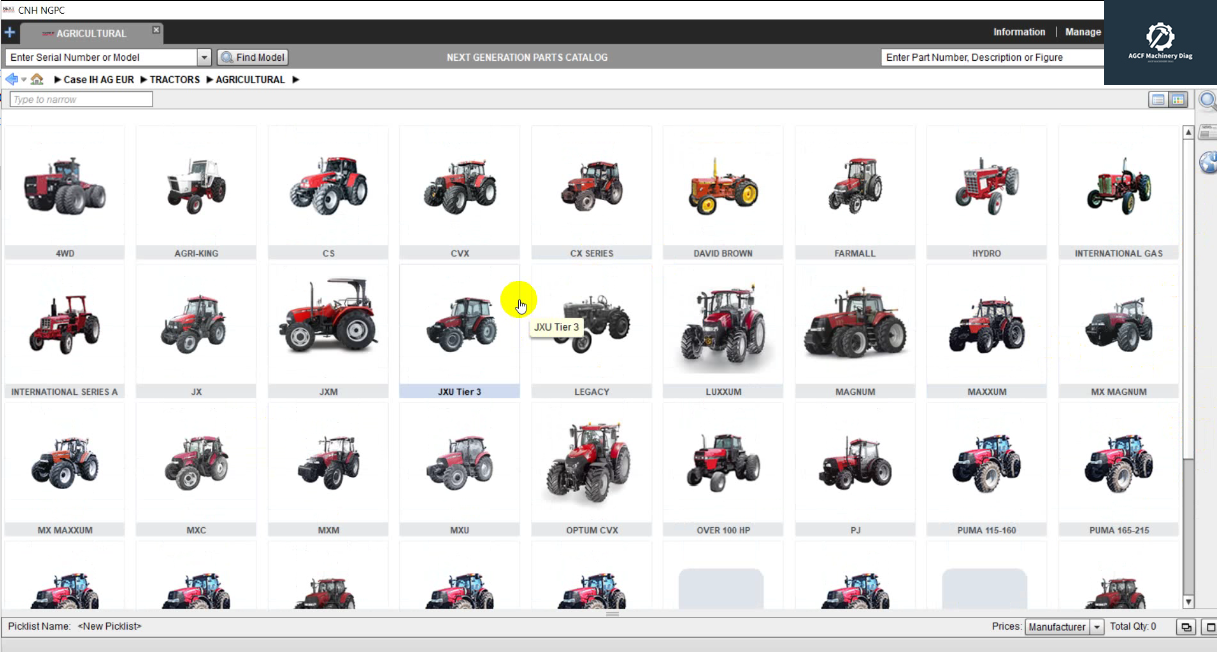Click Manage in the top menu bar

[1083, 31]
